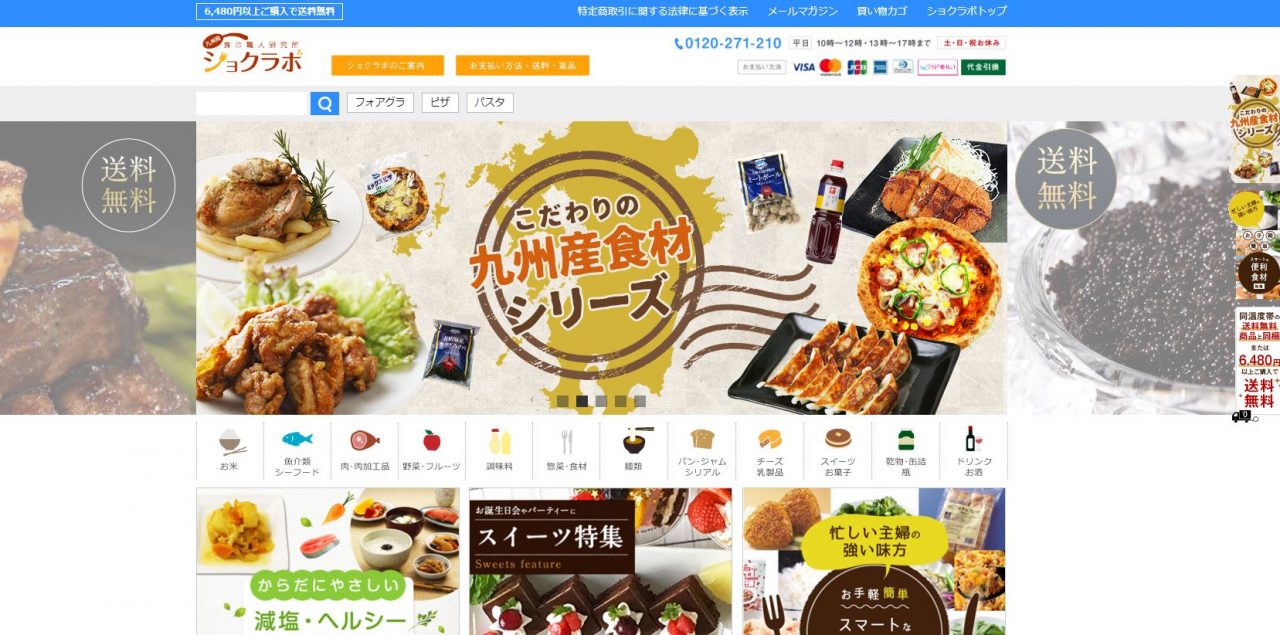Select the ドリンク お酒 wine bottle category

pyautogui.click(x=974, y=451)
